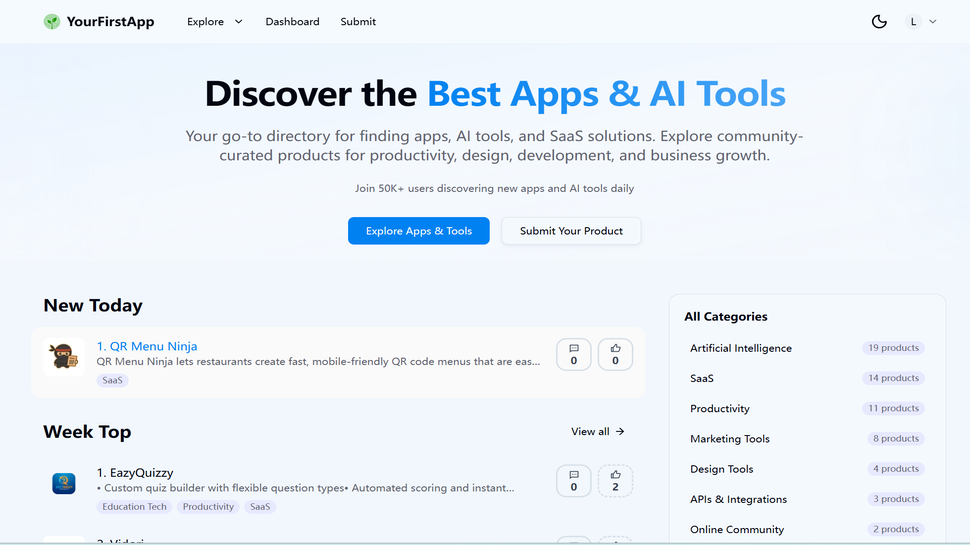Open the Explore navigation item

click(x=205, y=22)
